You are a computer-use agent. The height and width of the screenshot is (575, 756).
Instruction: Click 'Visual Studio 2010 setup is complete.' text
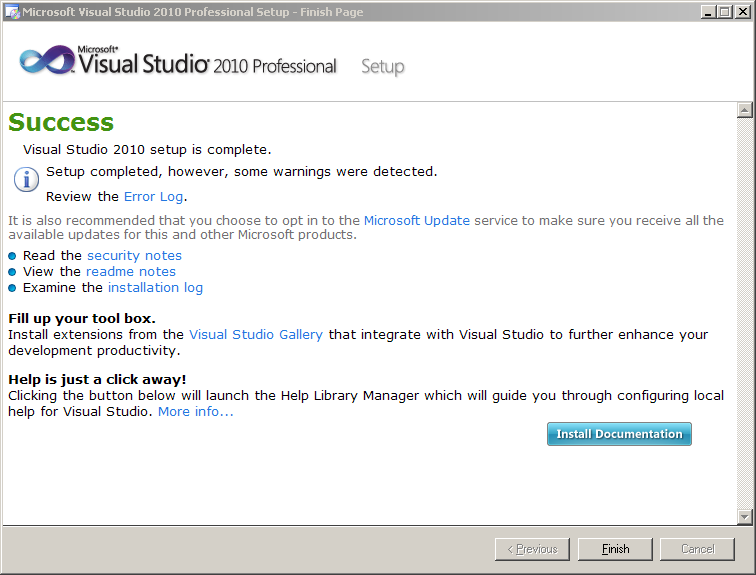(x=147, y=150)
